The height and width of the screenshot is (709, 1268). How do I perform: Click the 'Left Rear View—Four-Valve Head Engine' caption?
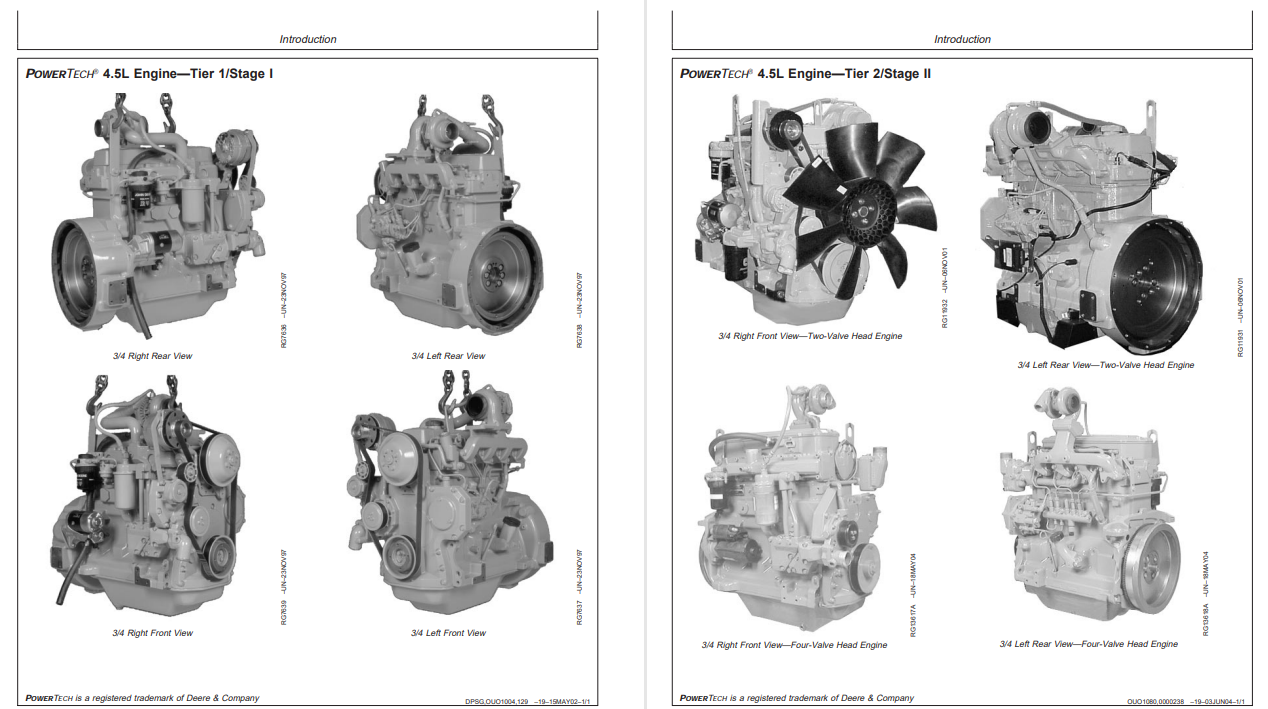coord(1088,644)
